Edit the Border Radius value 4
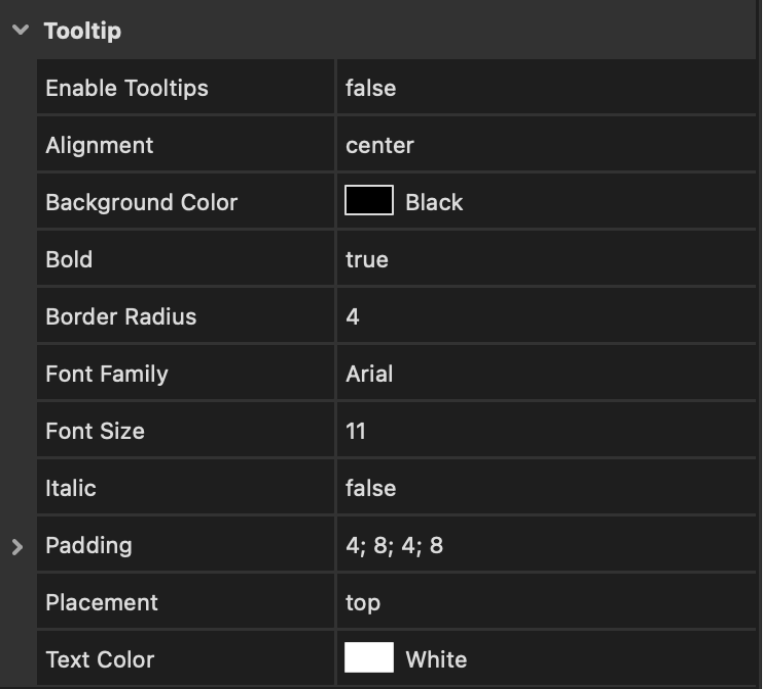Viewport: 763px width, 690px height. tap(352, 317)
